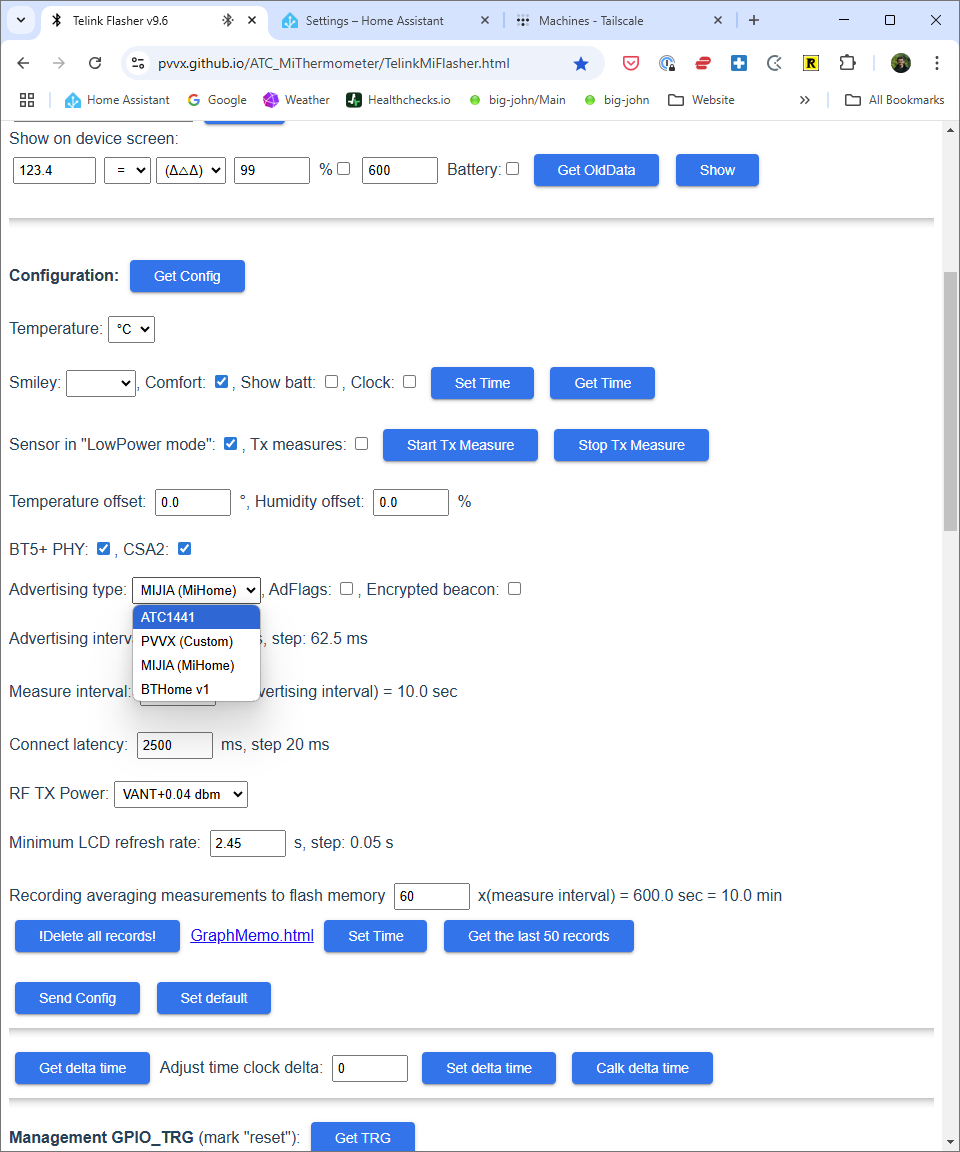Disable the BT5+ PHY checkbox
The image size is (960, 1152).
[103, 549]
